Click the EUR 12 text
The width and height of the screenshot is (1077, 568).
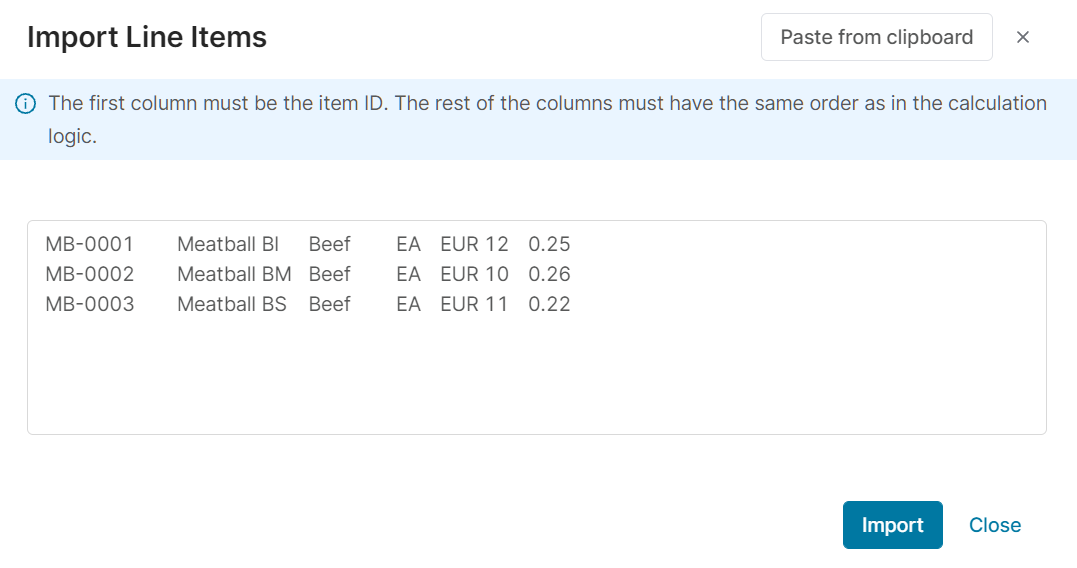(x=474, y=244)
